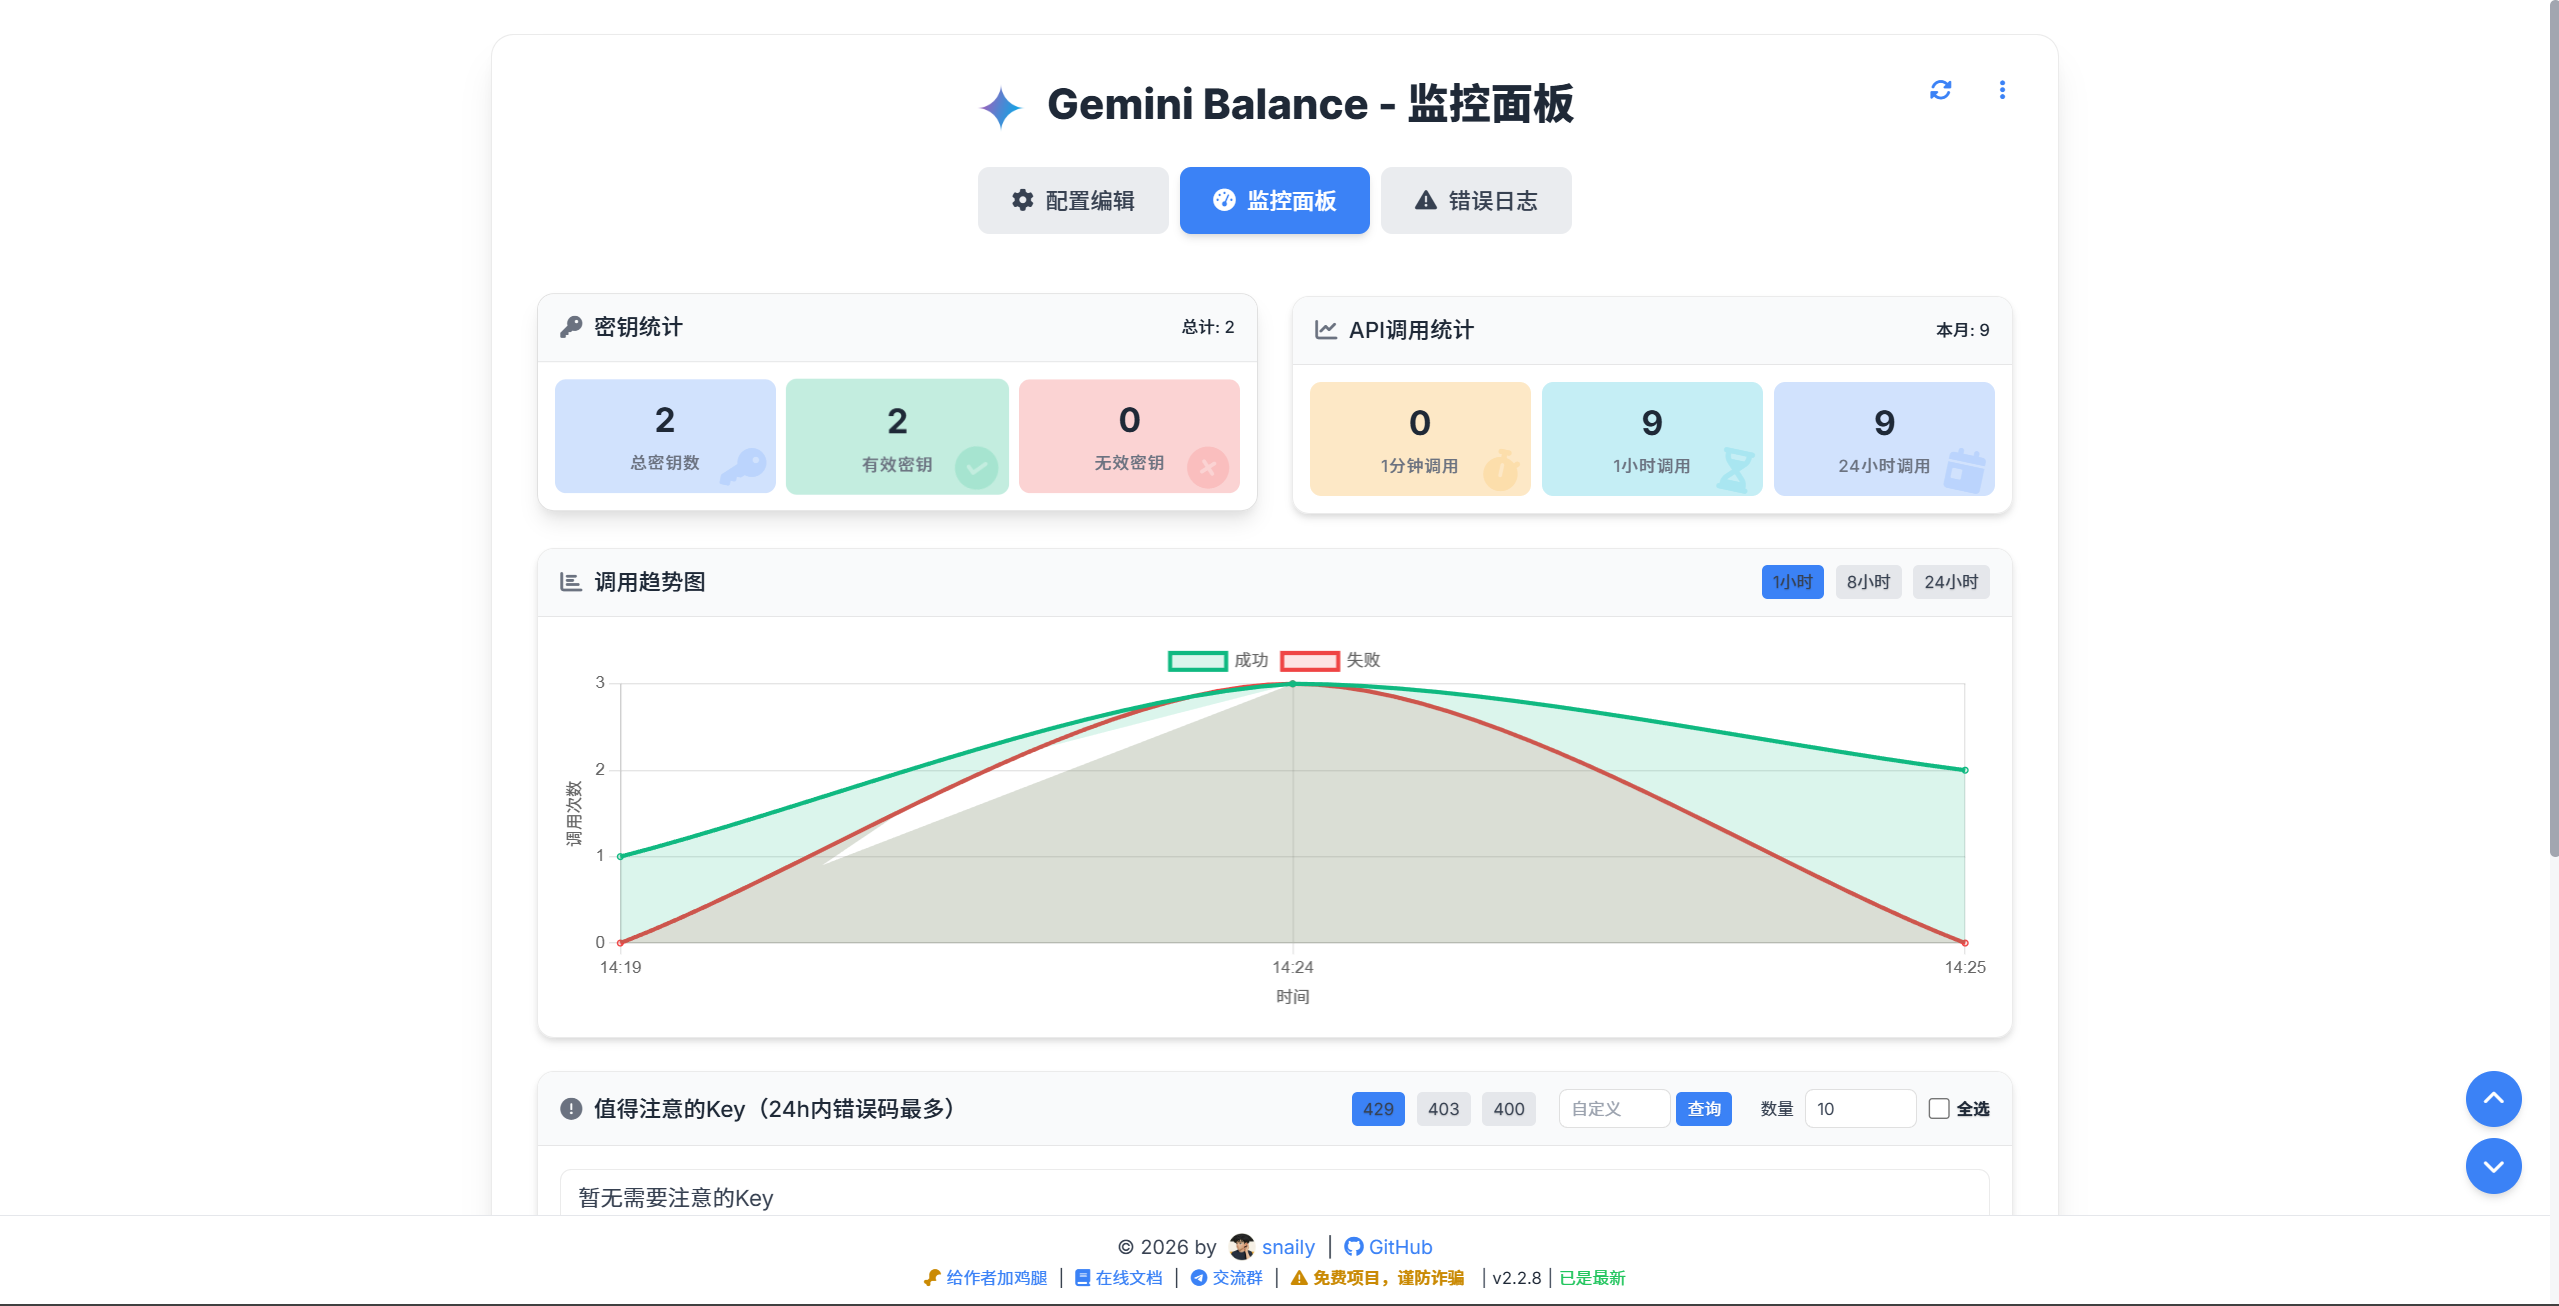Click the checkmark icon on 有效密钥 card

coord(976,467)
